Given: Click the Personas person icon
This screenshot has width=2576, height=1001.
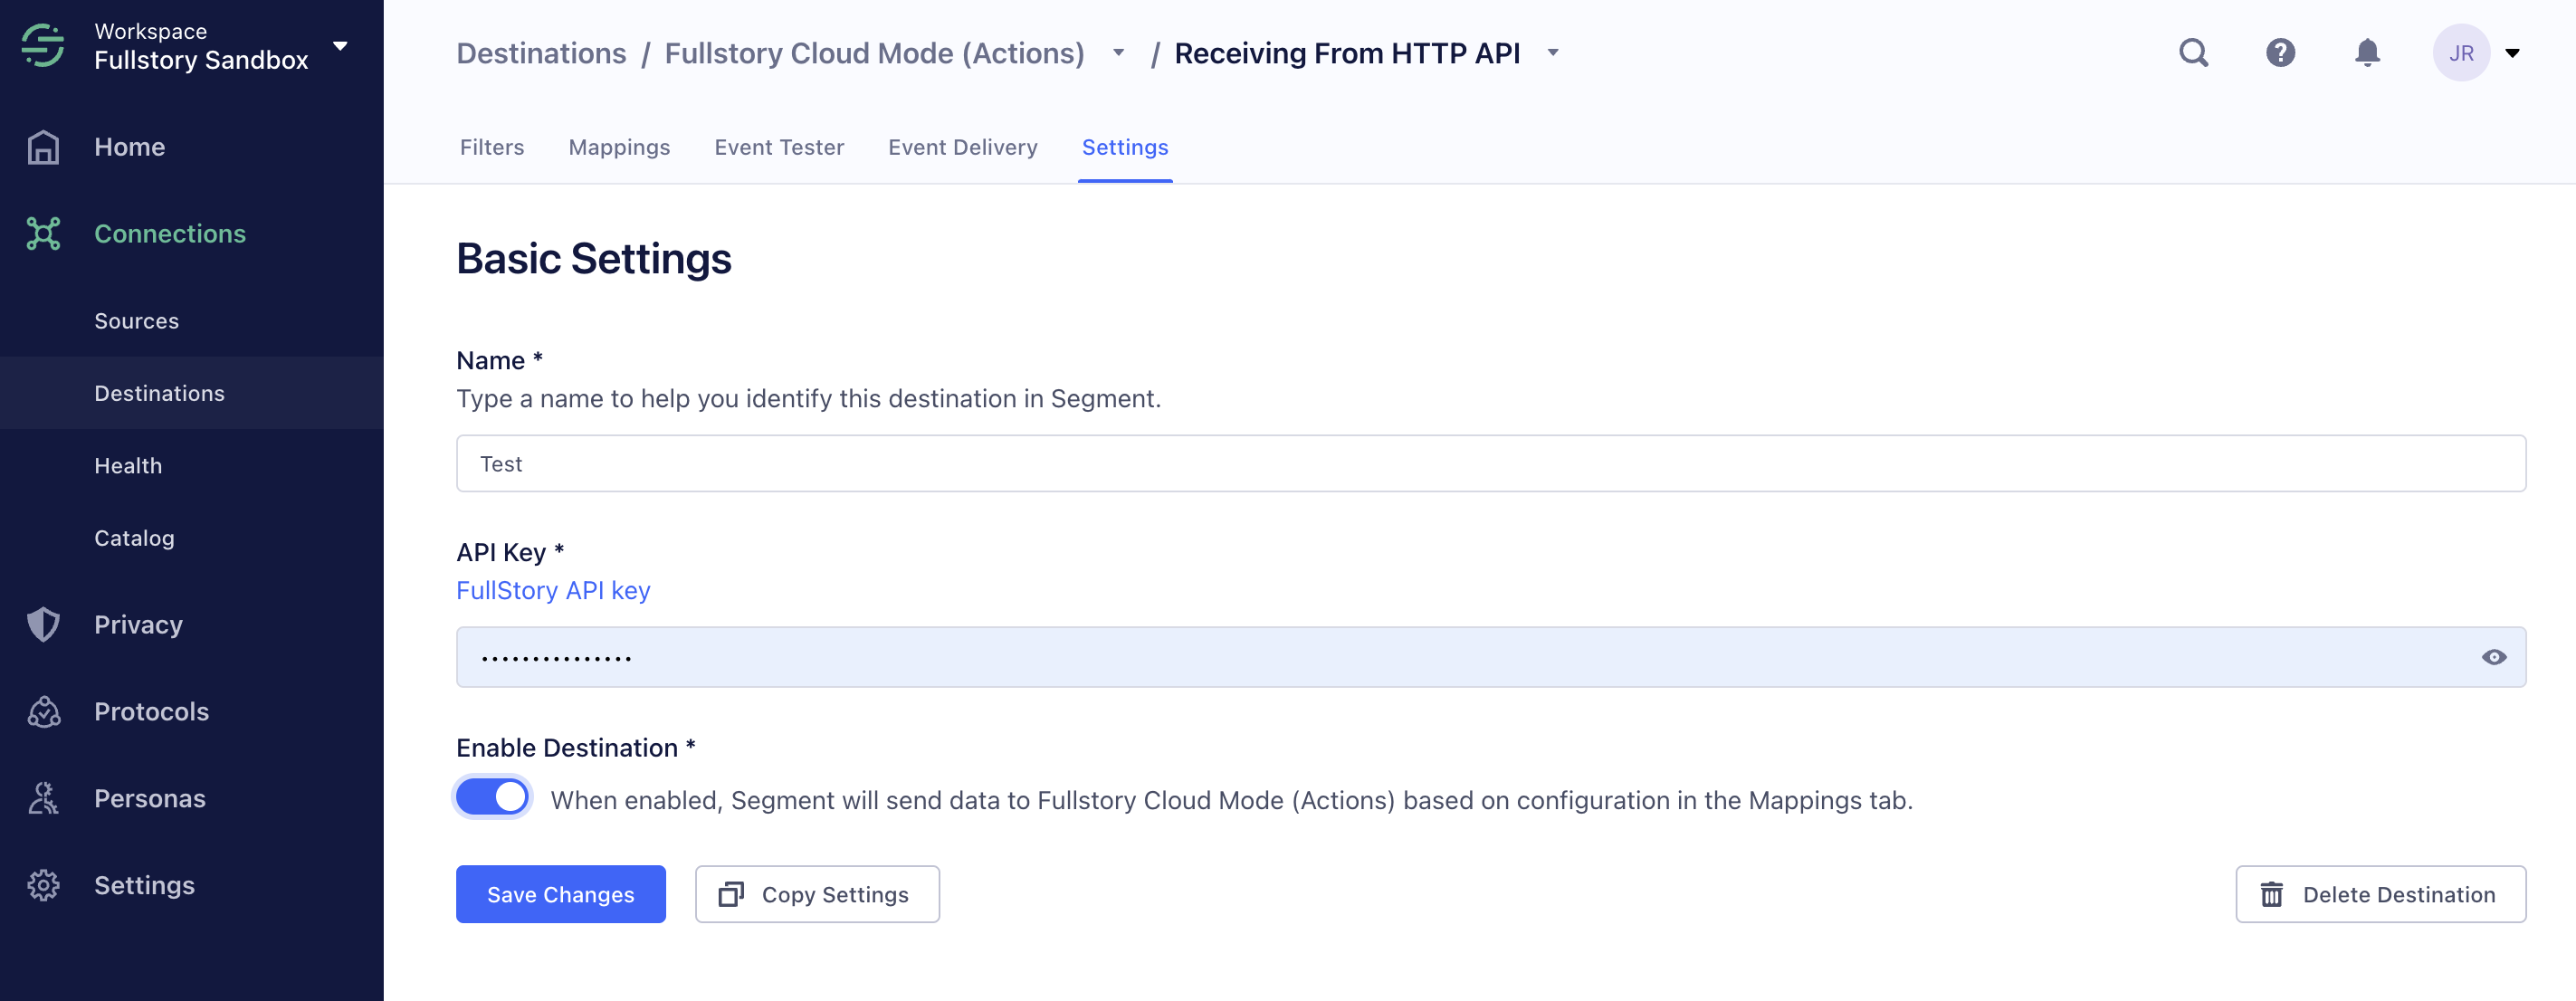Looking at the screenshot, I should pos(43,799).
